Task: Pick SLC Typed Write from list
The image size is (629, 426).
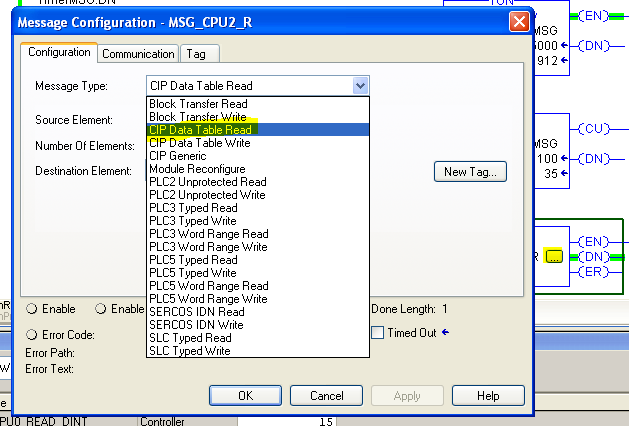Action: 258,351
